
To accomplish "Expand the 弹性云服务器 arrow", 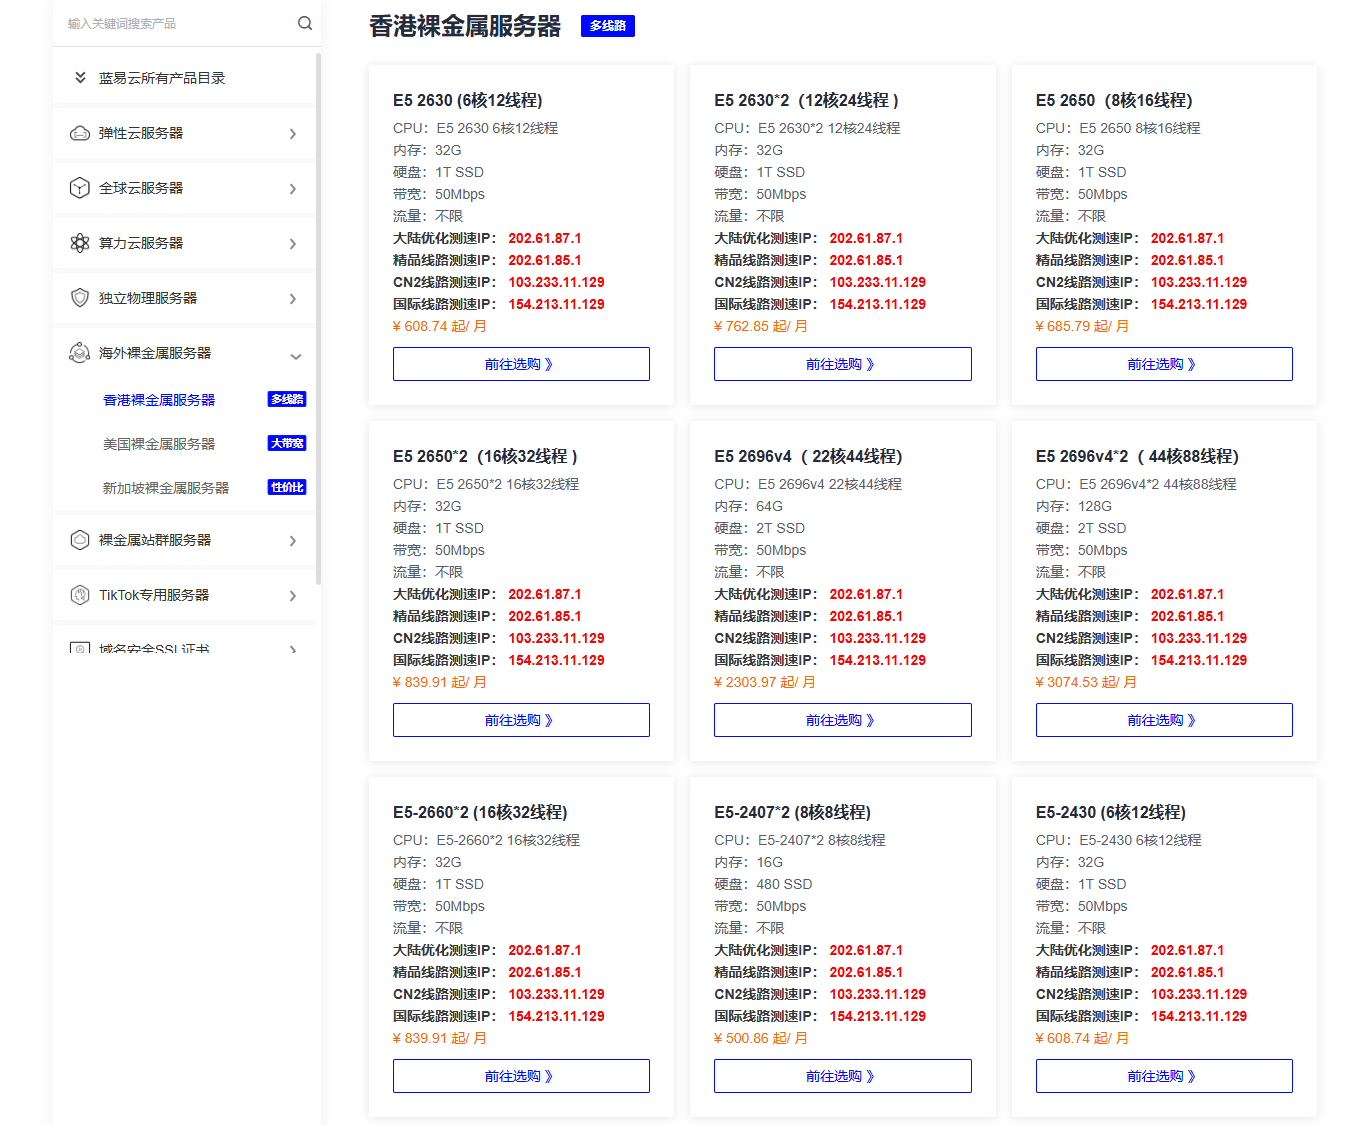I will pyautogui.click(x=293, y=134).
